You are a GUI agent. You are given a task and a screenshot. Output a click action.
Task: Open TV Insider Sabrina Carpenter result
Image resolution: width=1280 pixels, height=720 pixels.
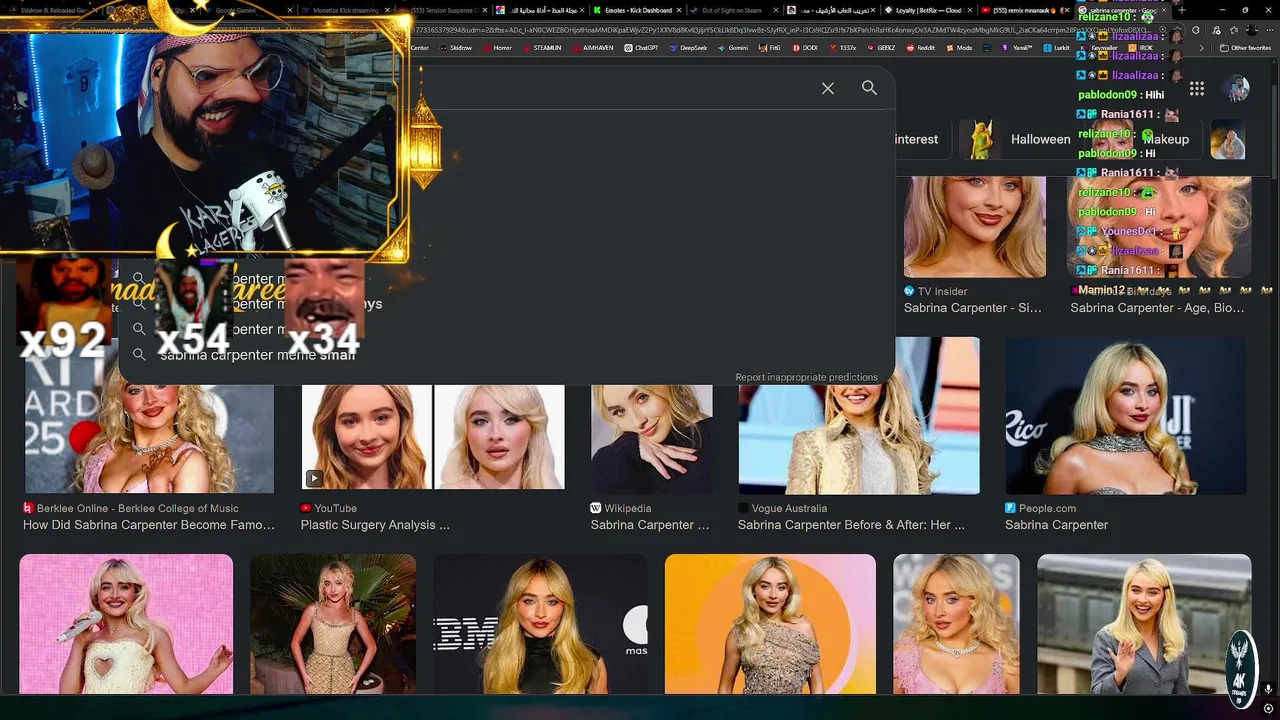click(x=972, y=308)
